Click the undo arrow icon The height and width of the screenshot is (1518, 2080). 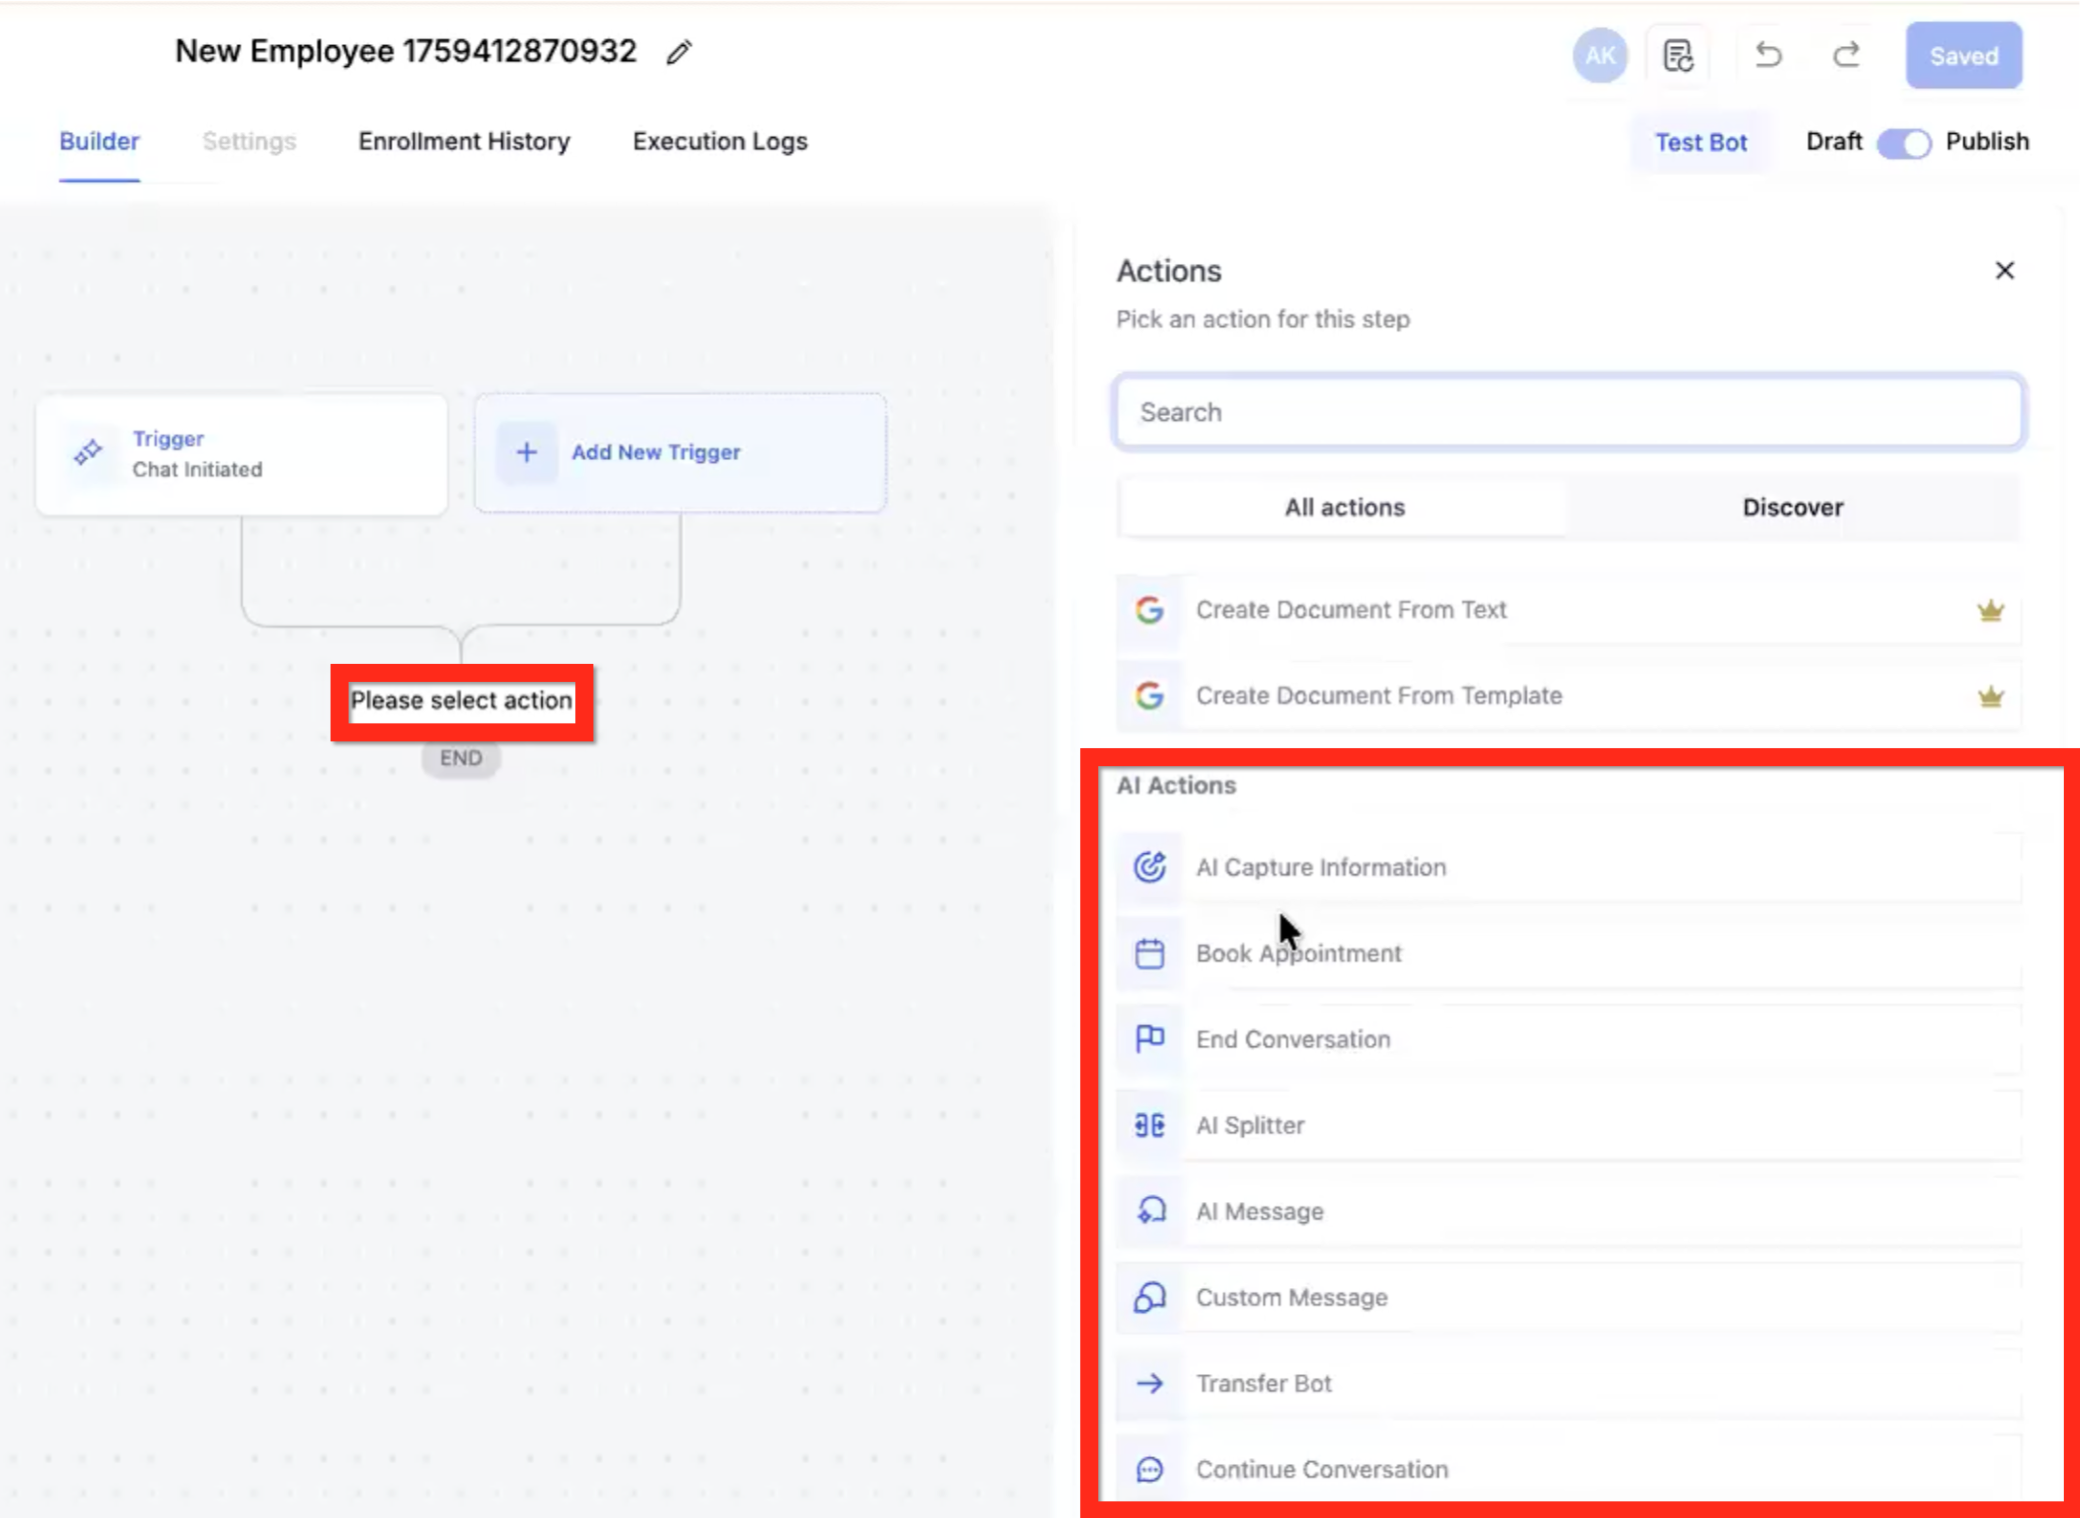1768,55
